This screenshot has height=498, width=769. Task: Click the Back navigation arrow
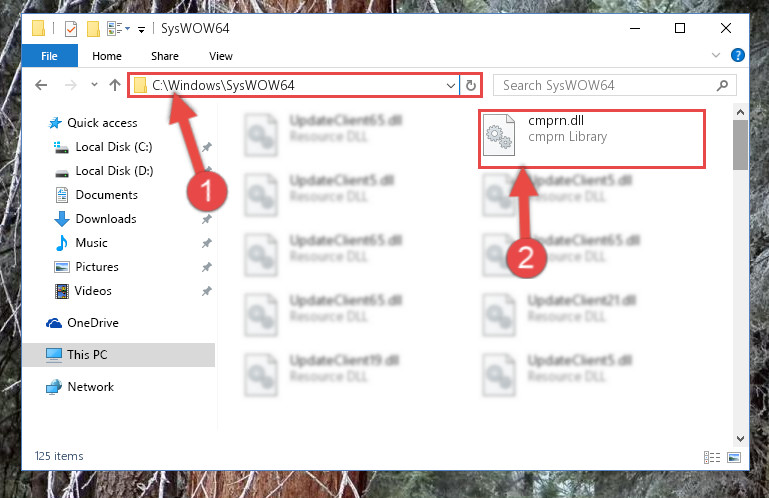[x=41, y=85]
